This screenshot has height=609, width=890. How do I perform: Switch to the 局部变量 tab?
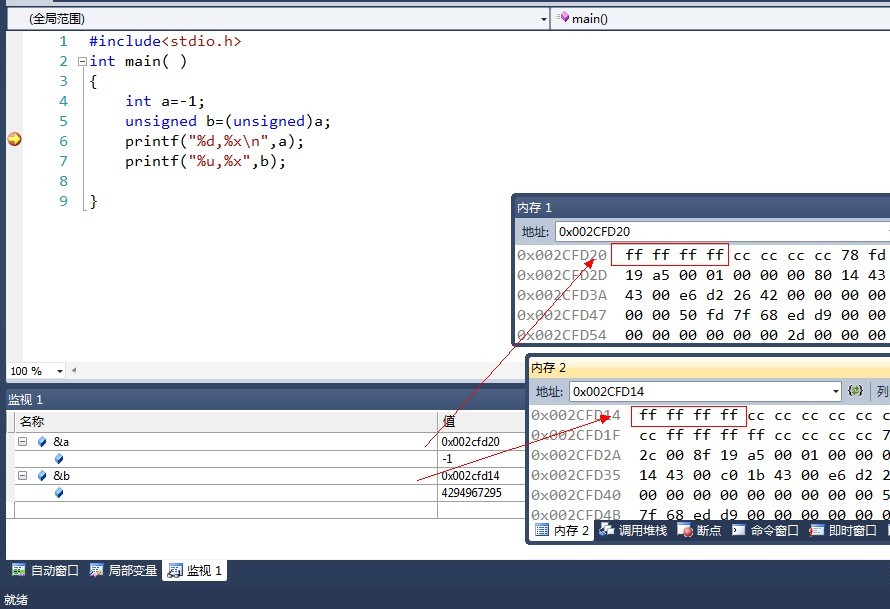123,570
